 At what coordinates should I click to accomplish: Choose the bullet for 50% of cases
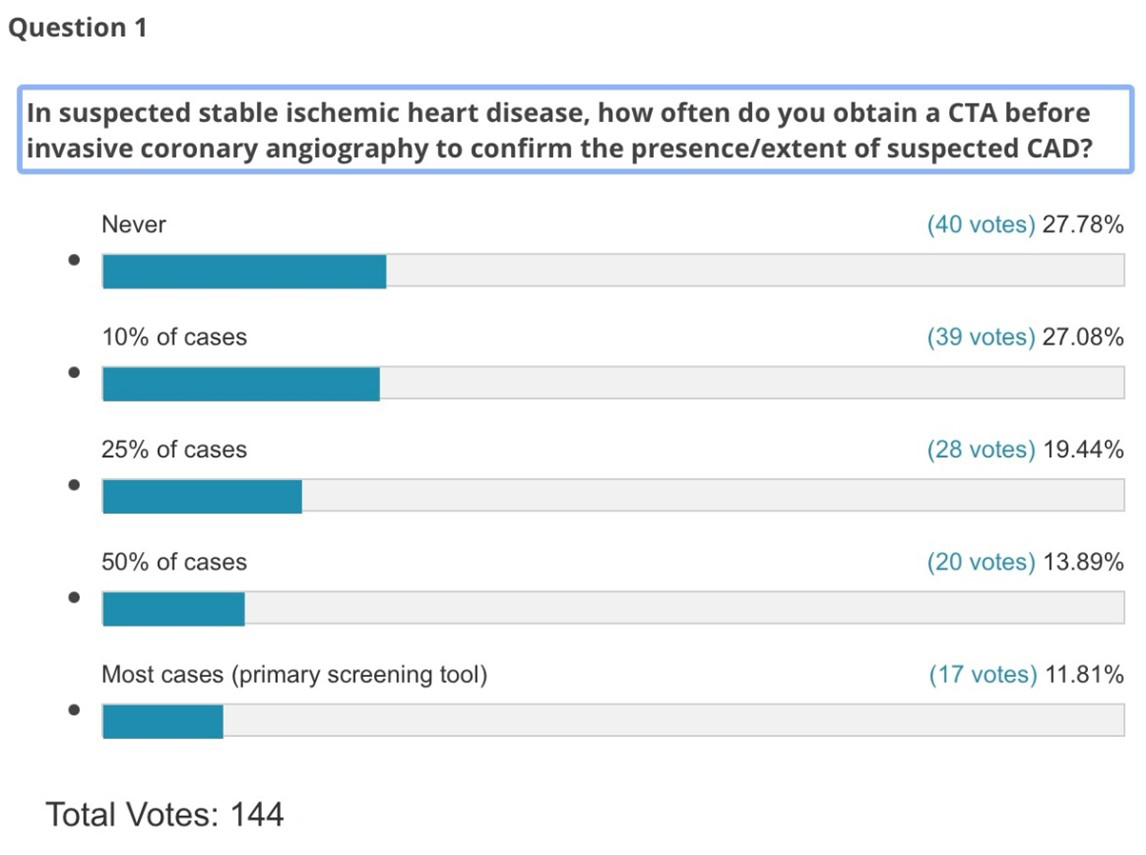[74, 598]
